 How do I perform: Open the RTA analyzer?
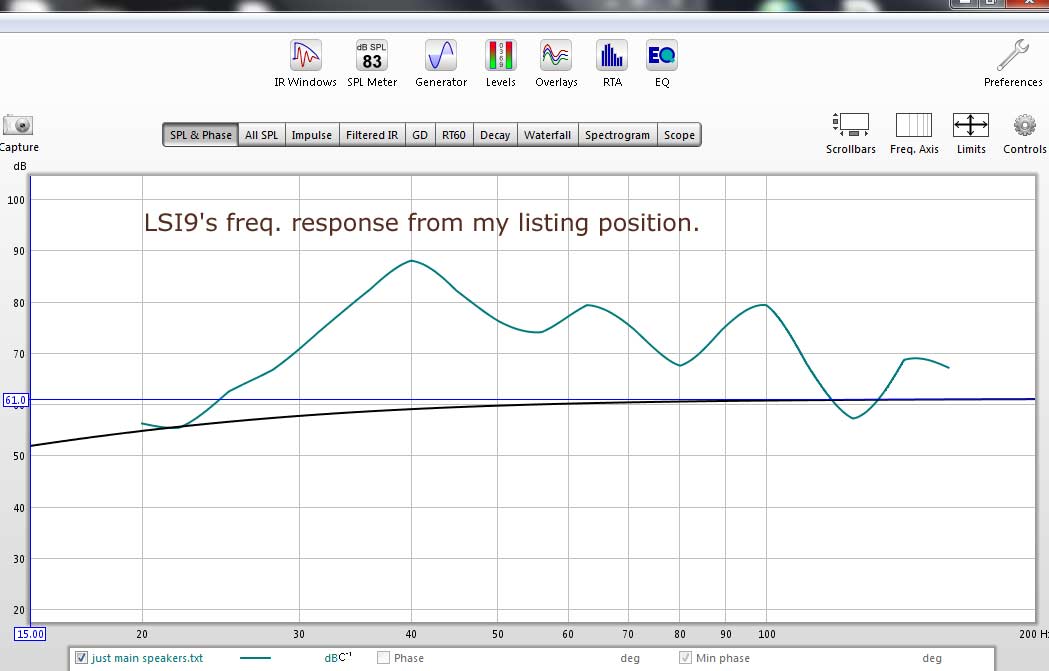point(612,64)
